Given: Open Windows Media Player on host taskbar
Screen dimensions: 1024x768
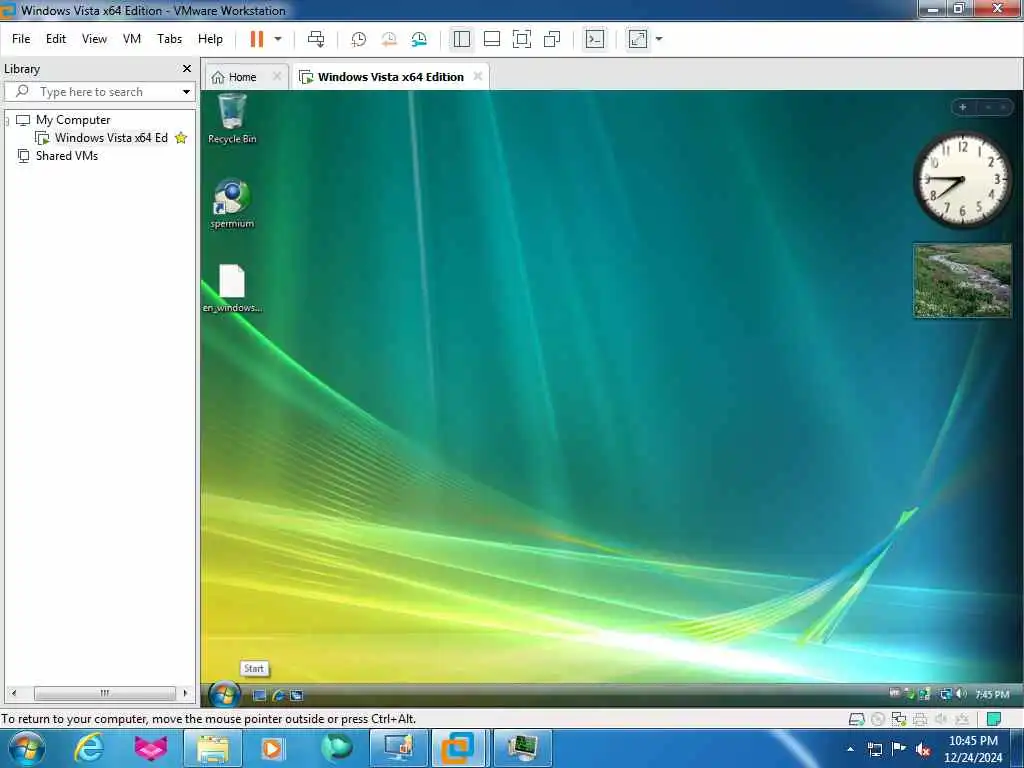Looking at the screenshot, I should (272, 748).
